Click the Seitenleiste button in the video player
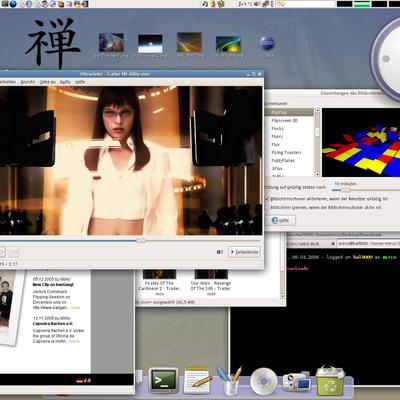The image size is (400, 400). 244,252
